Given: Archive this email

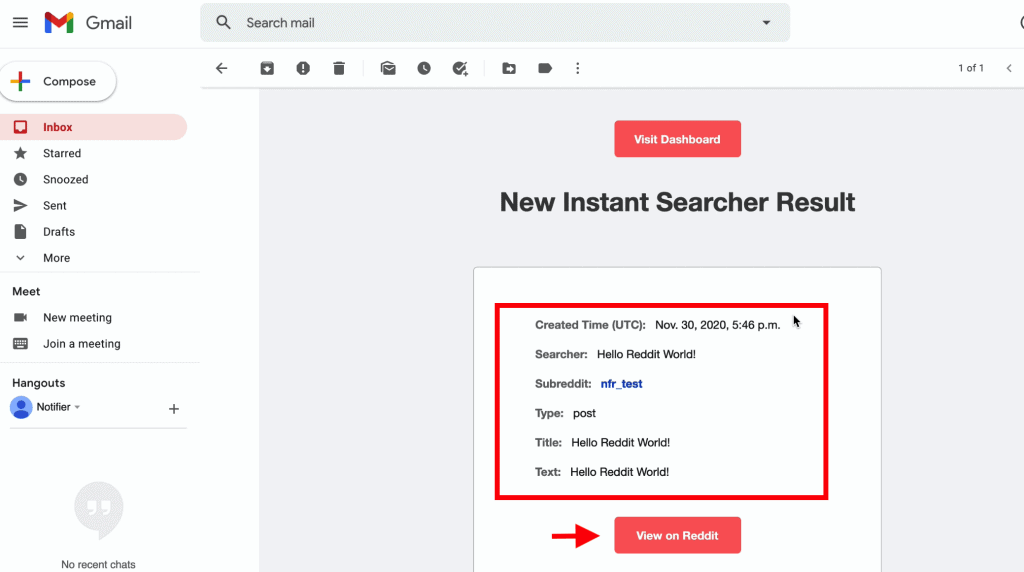Looking at the screenshot, I should pyautogui.click(x=267, y=68).
